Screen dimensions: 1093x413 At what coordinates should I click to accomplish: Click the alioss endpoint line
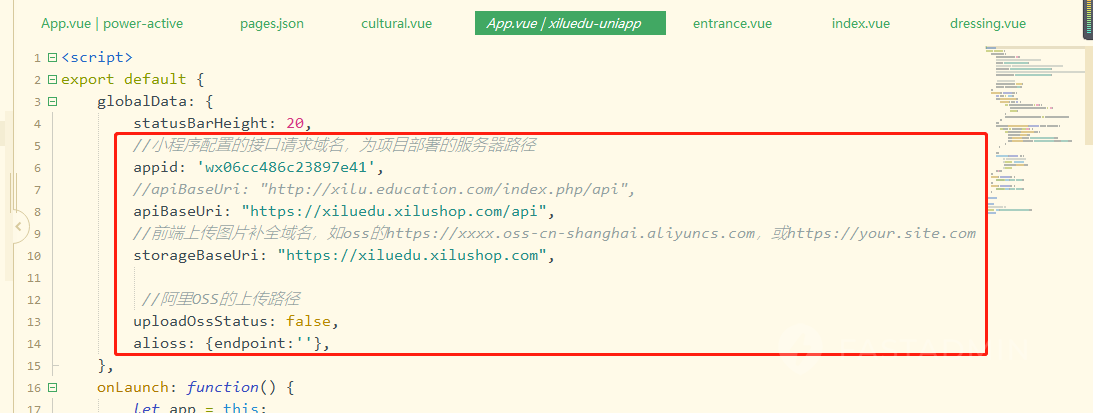click(231, 343)
